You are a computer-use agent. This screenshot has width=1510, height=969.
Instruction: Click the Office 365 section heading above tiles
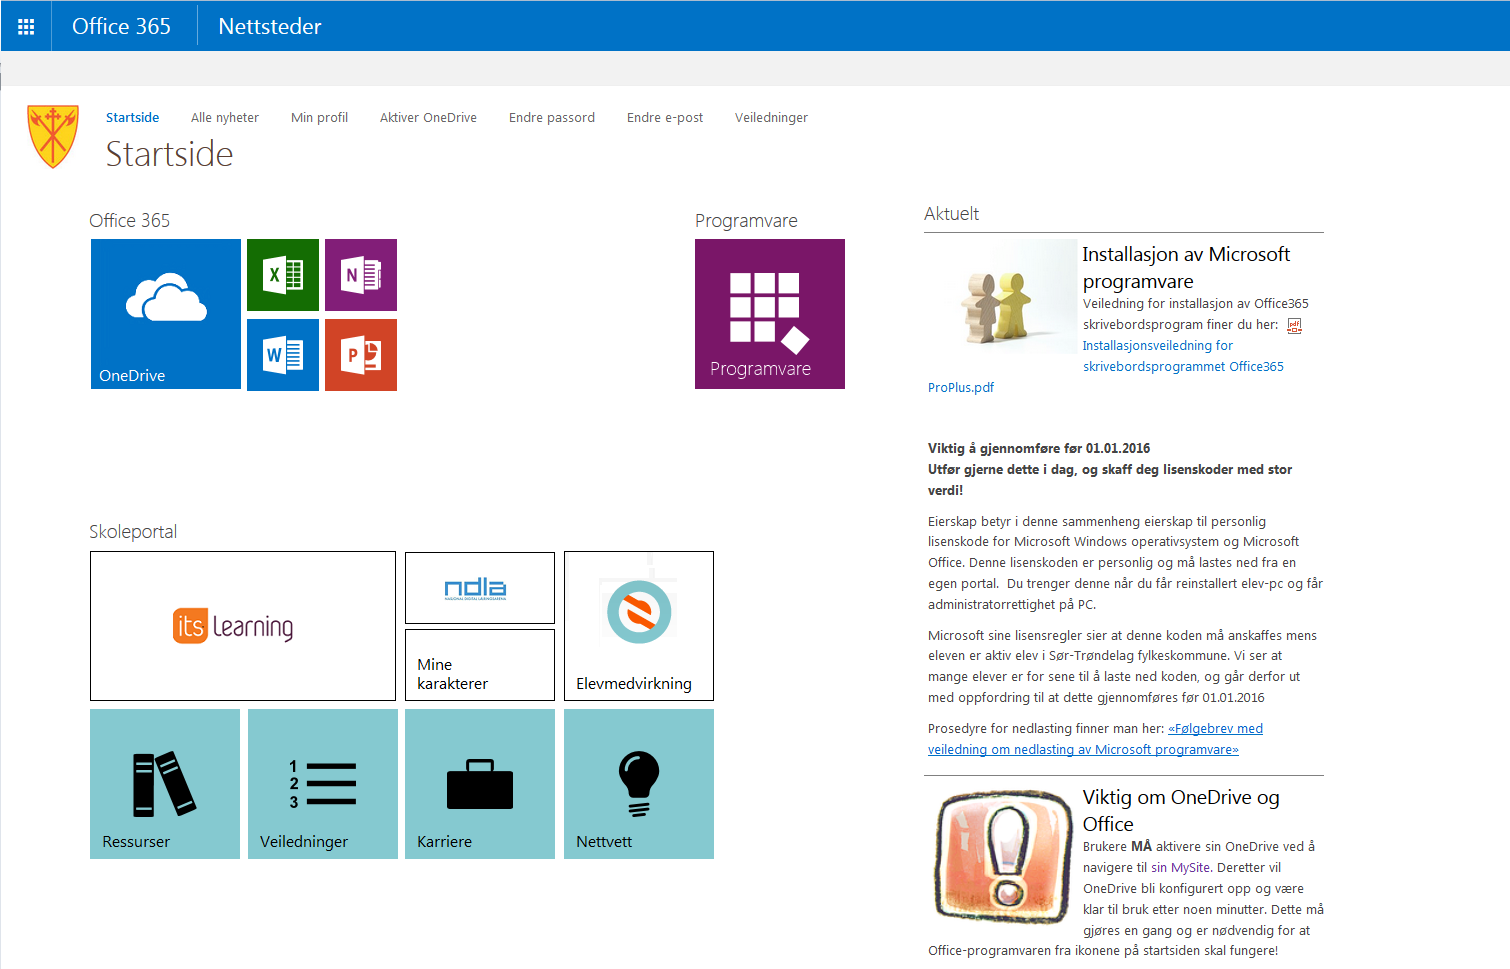(130, 220)
